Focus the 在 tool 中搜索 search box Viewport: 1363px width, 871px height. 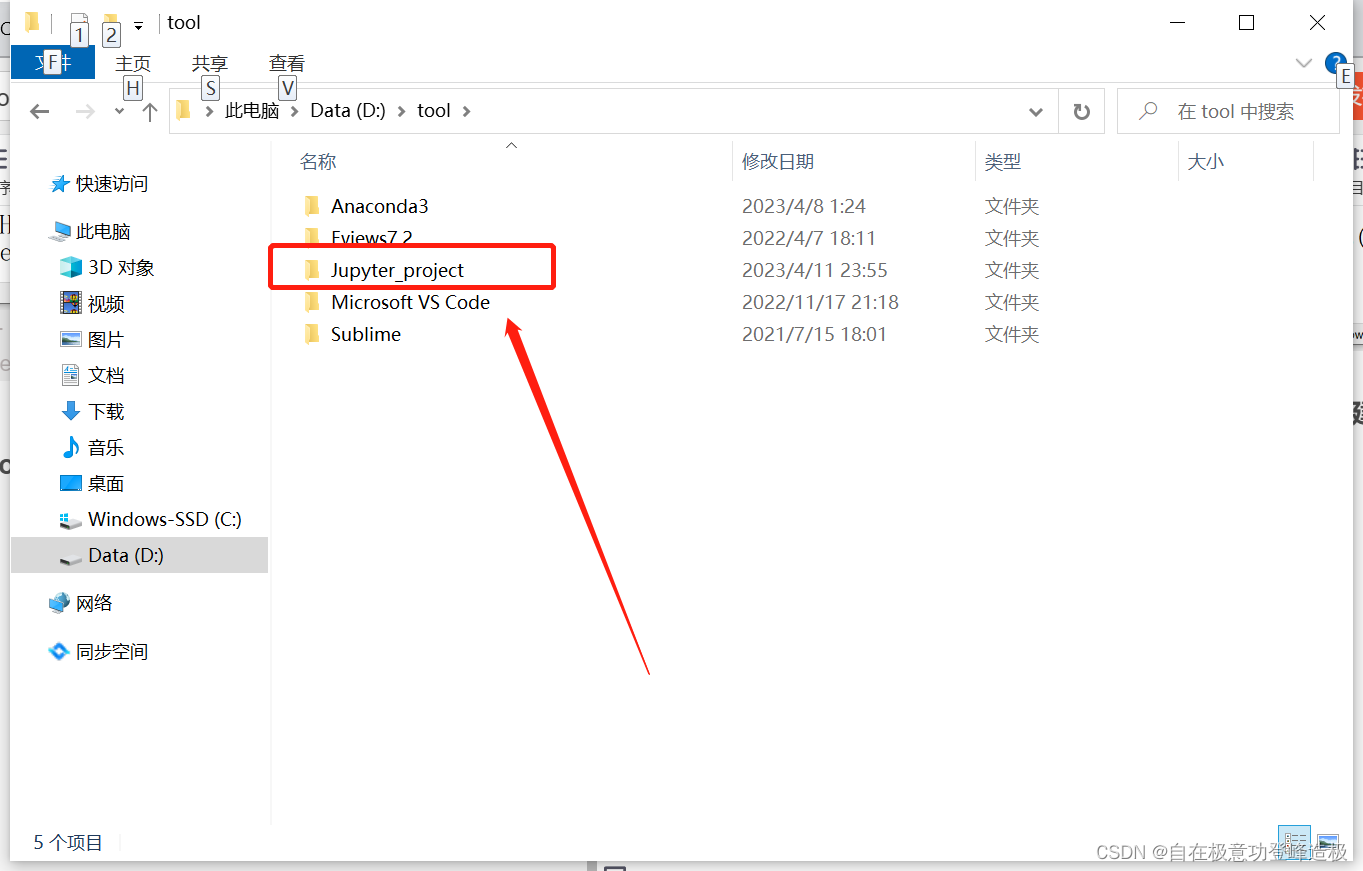point(1228,111)
